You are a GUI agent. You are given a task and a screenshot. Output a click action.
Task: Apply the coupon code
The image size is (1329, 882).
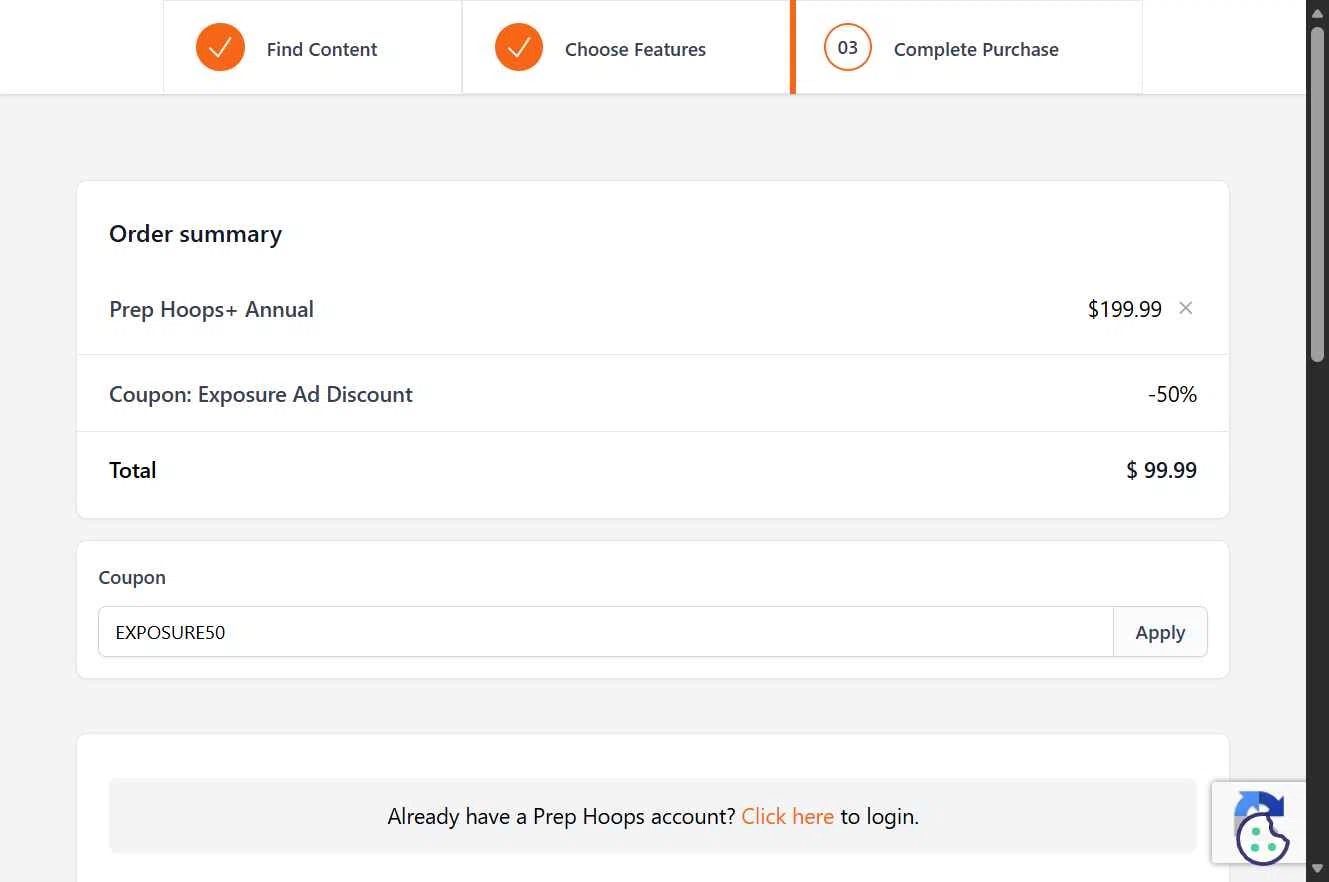click(1160, 632)
